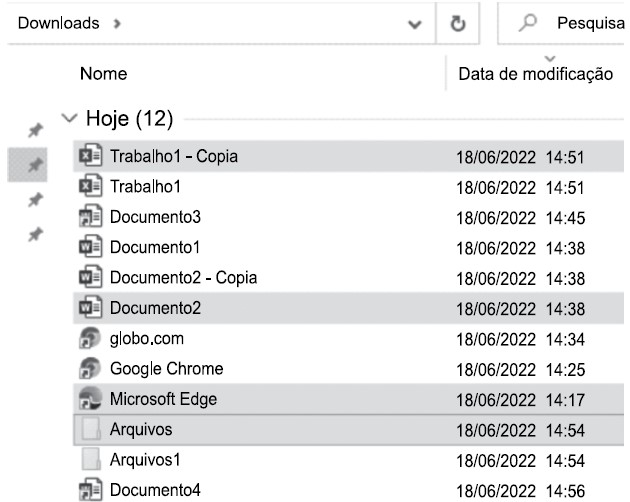Open the address bar history dropdown

click(x=416, y=24)
